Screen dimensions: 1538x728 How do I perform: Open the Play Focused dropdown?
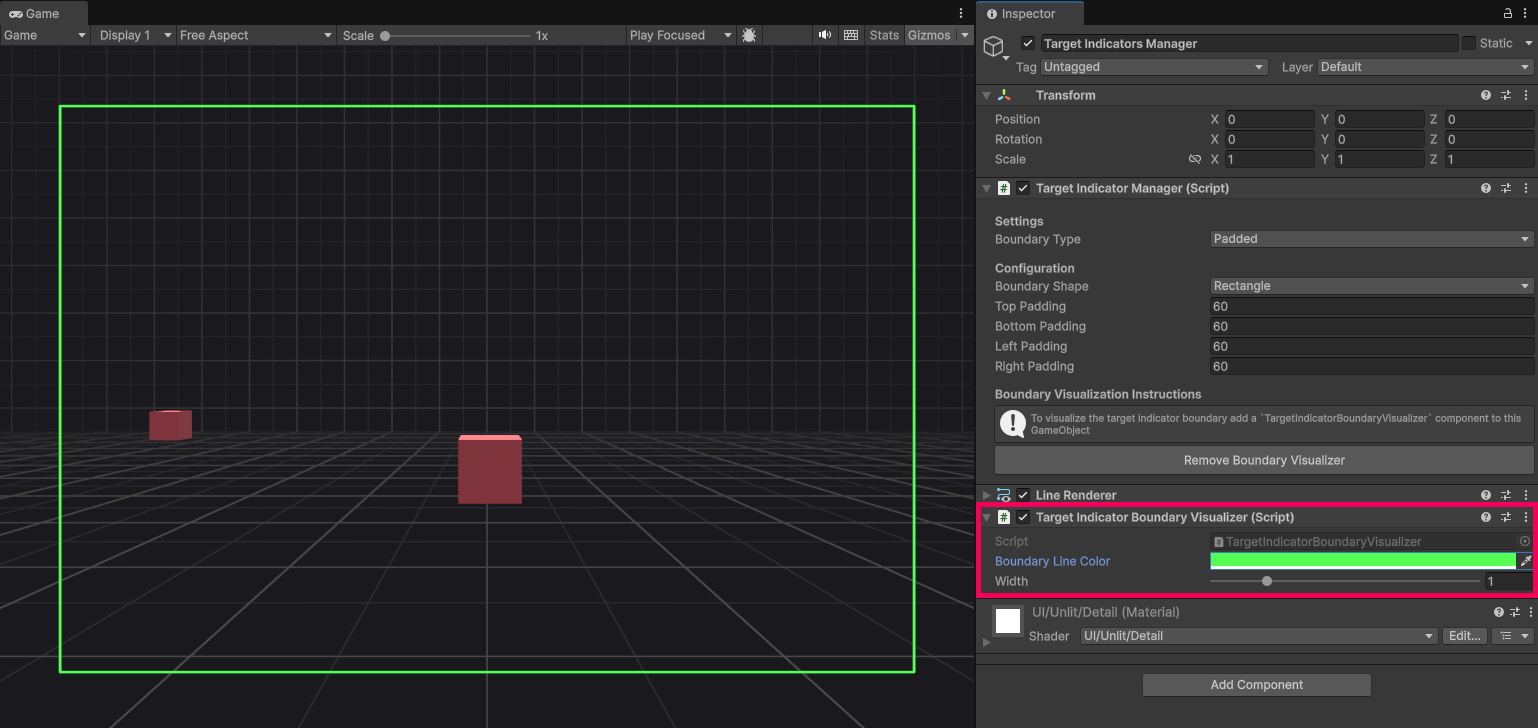pyautogui.click(x=680, y=35)
